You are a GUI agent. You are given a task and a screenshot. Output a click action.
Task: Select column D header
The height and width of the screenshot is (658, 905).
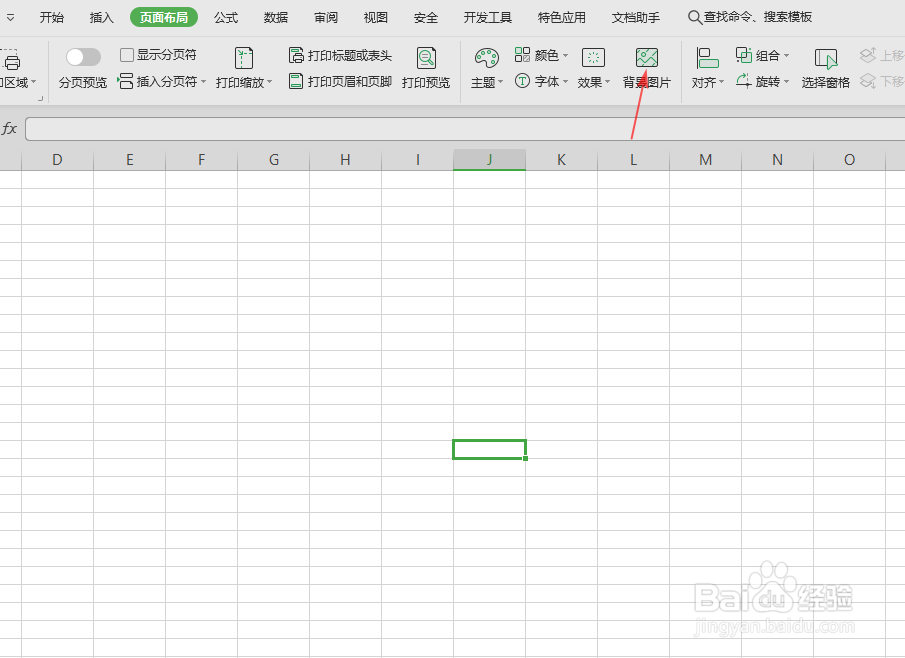[x=57, y=160]
